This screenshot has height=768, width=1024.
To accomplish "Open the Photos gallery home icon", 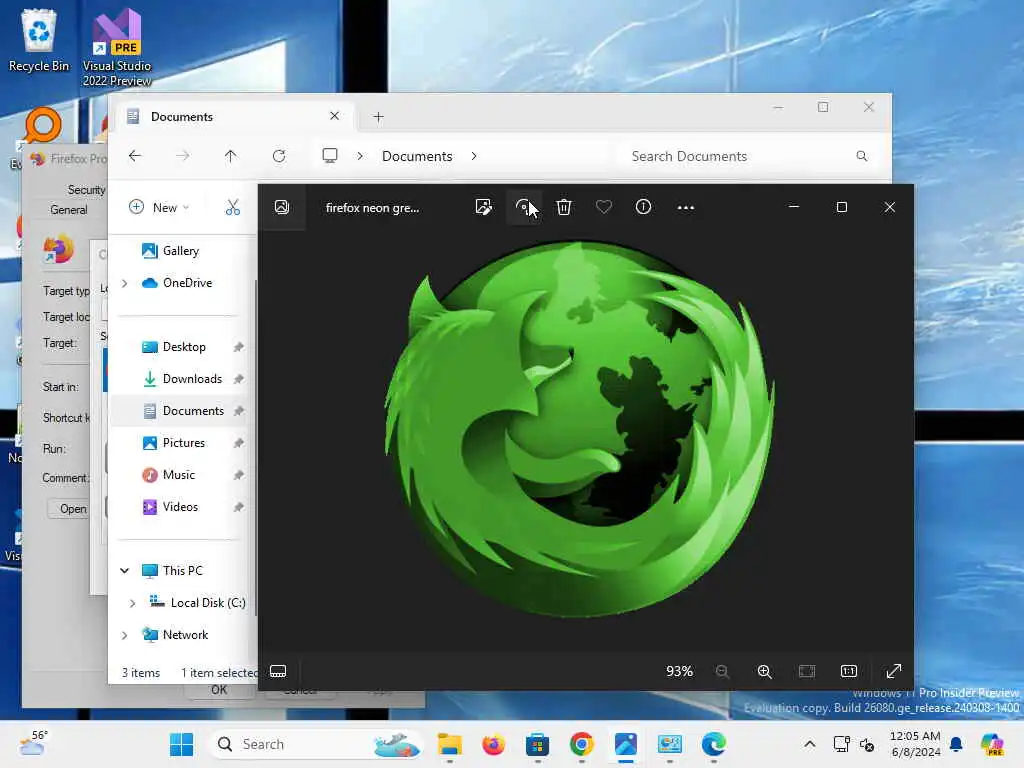I will click(x=281, y=208).
